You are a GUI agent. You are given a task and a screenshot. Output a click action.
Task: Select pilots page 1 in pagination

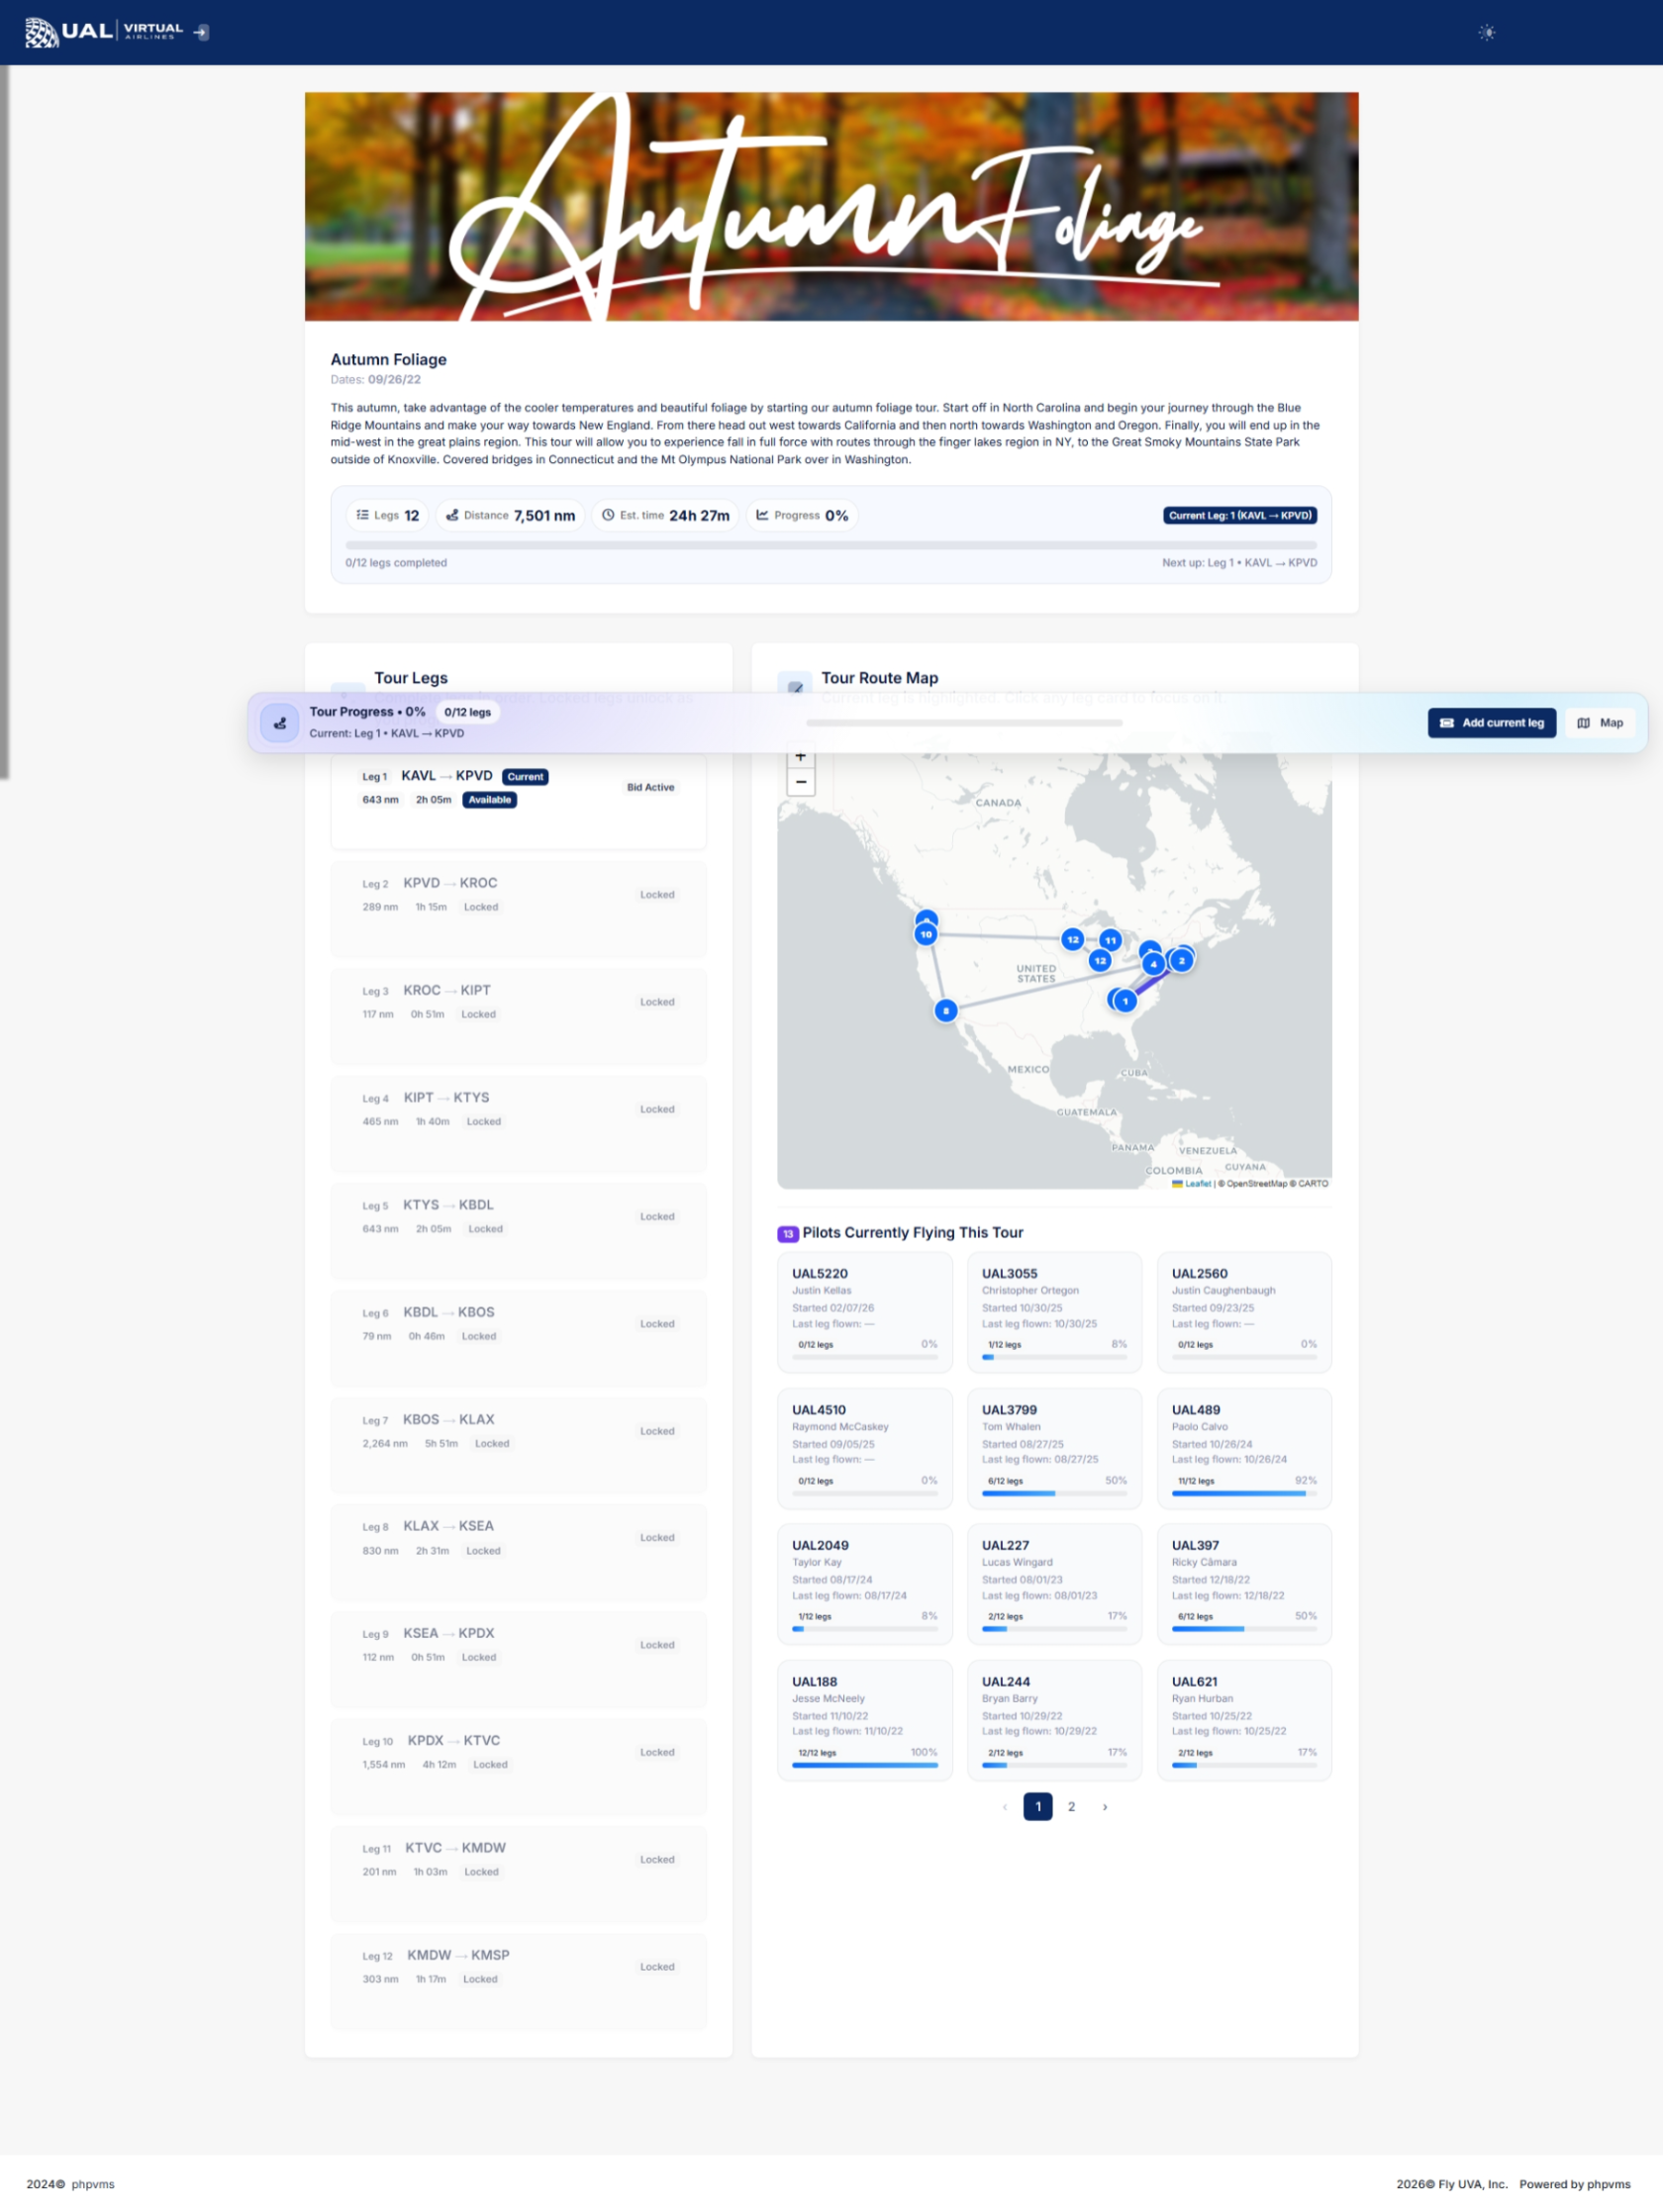1037,1807
